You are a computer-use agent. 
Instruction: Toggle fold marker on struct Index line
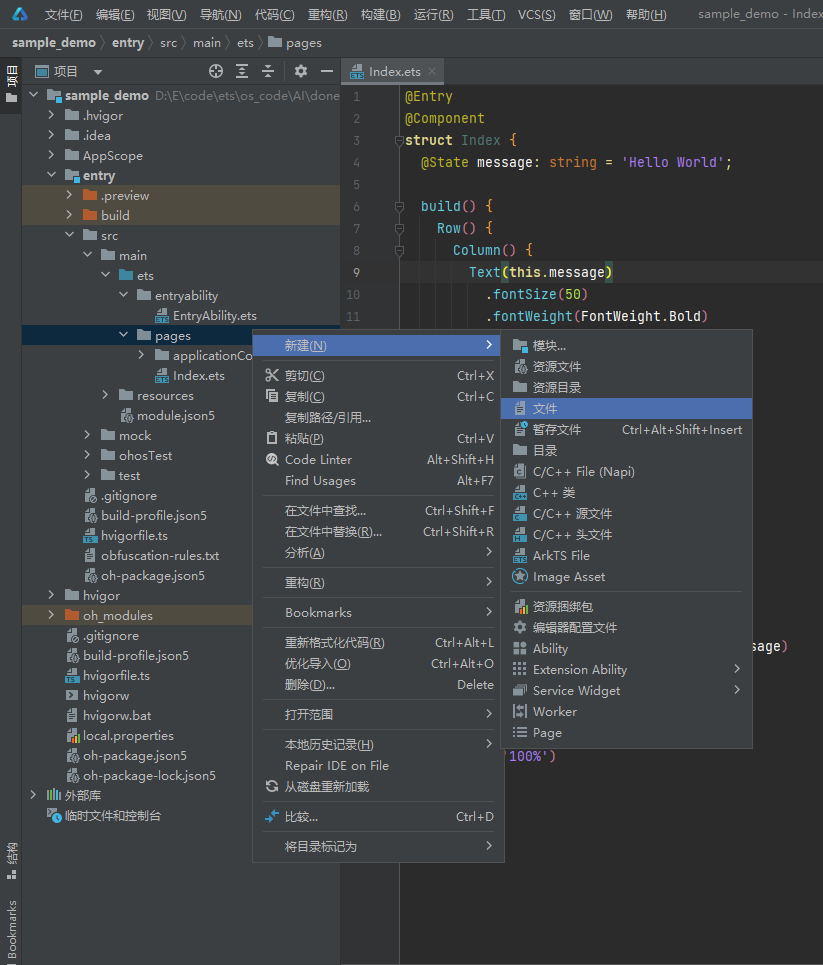pyautogui.click(x=399, y=141)
